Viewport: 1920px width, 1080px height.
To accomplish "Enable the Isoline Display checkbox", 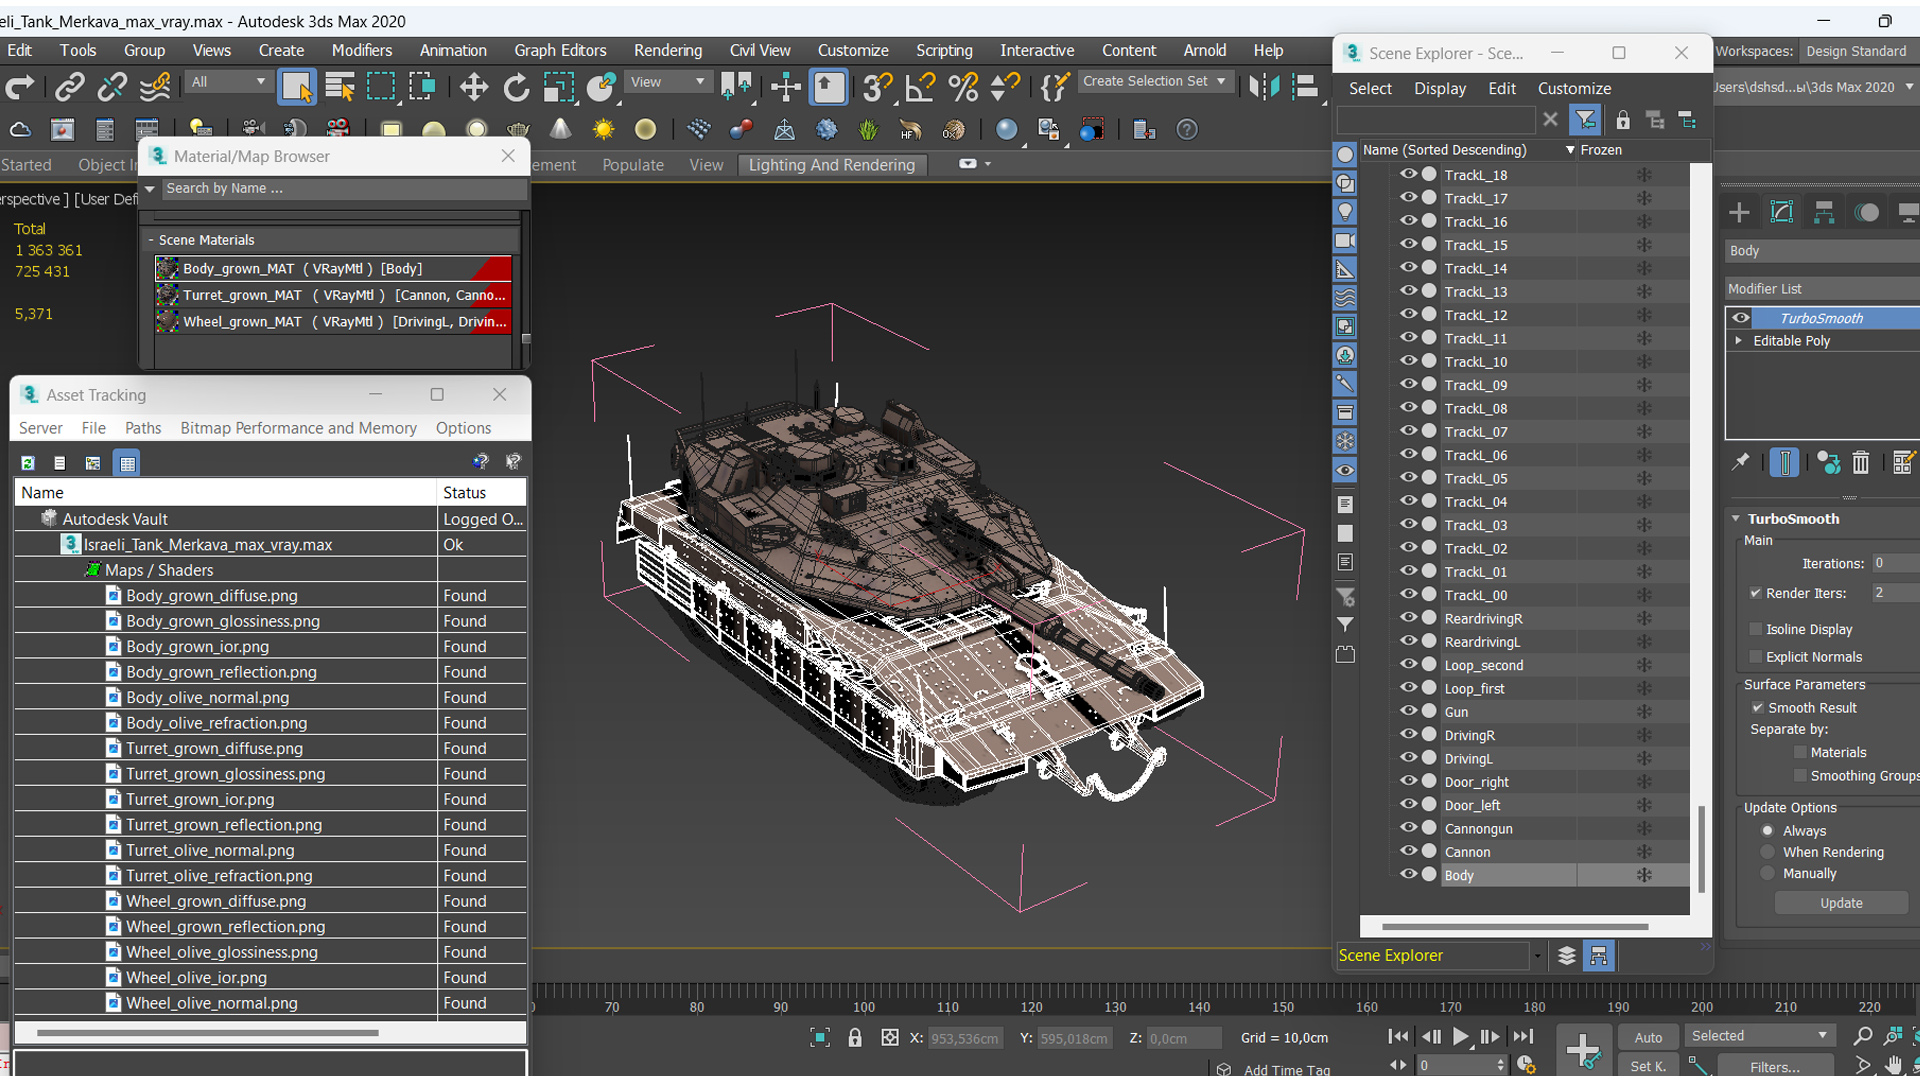I will tap(1756, 629).
